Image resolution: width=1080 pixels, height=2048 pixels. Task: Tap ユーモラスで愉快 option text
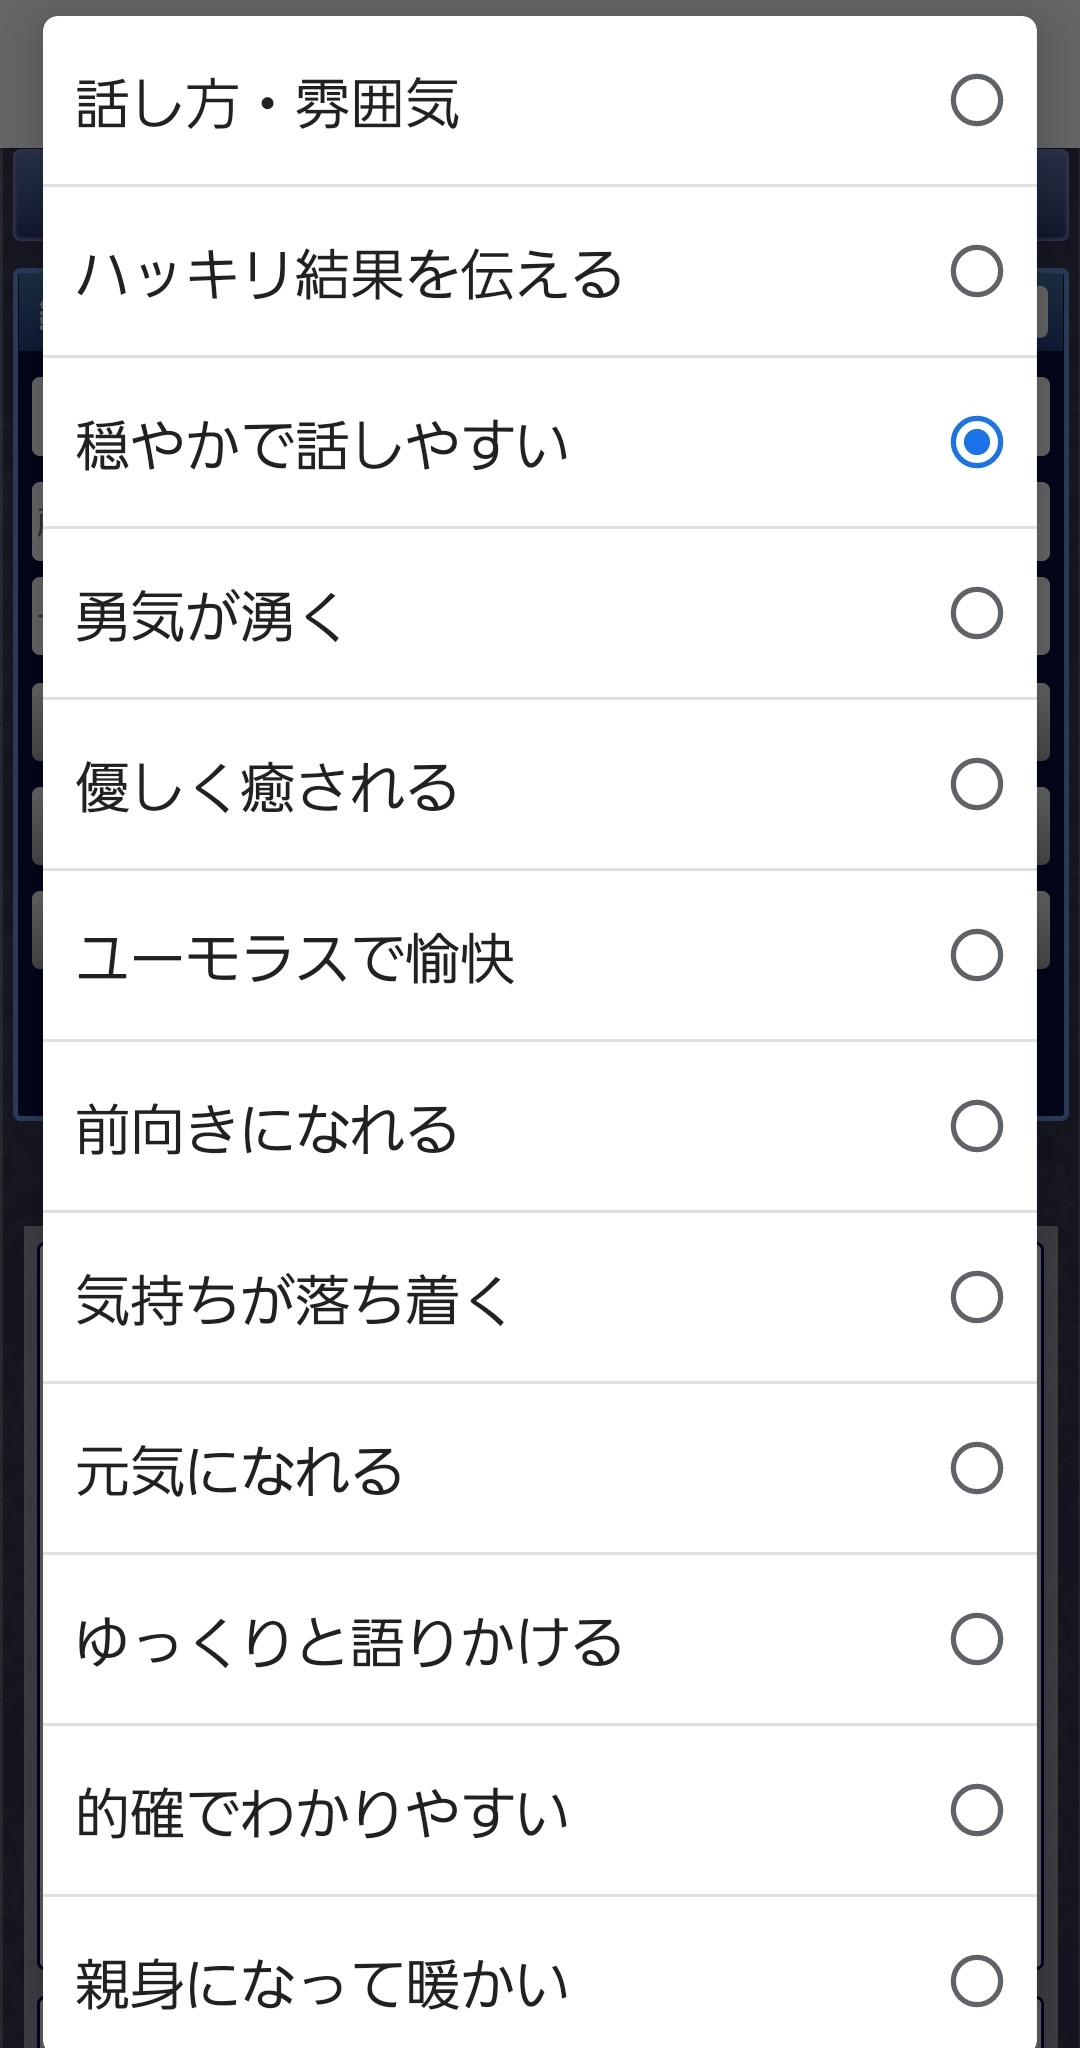[295, 959]
